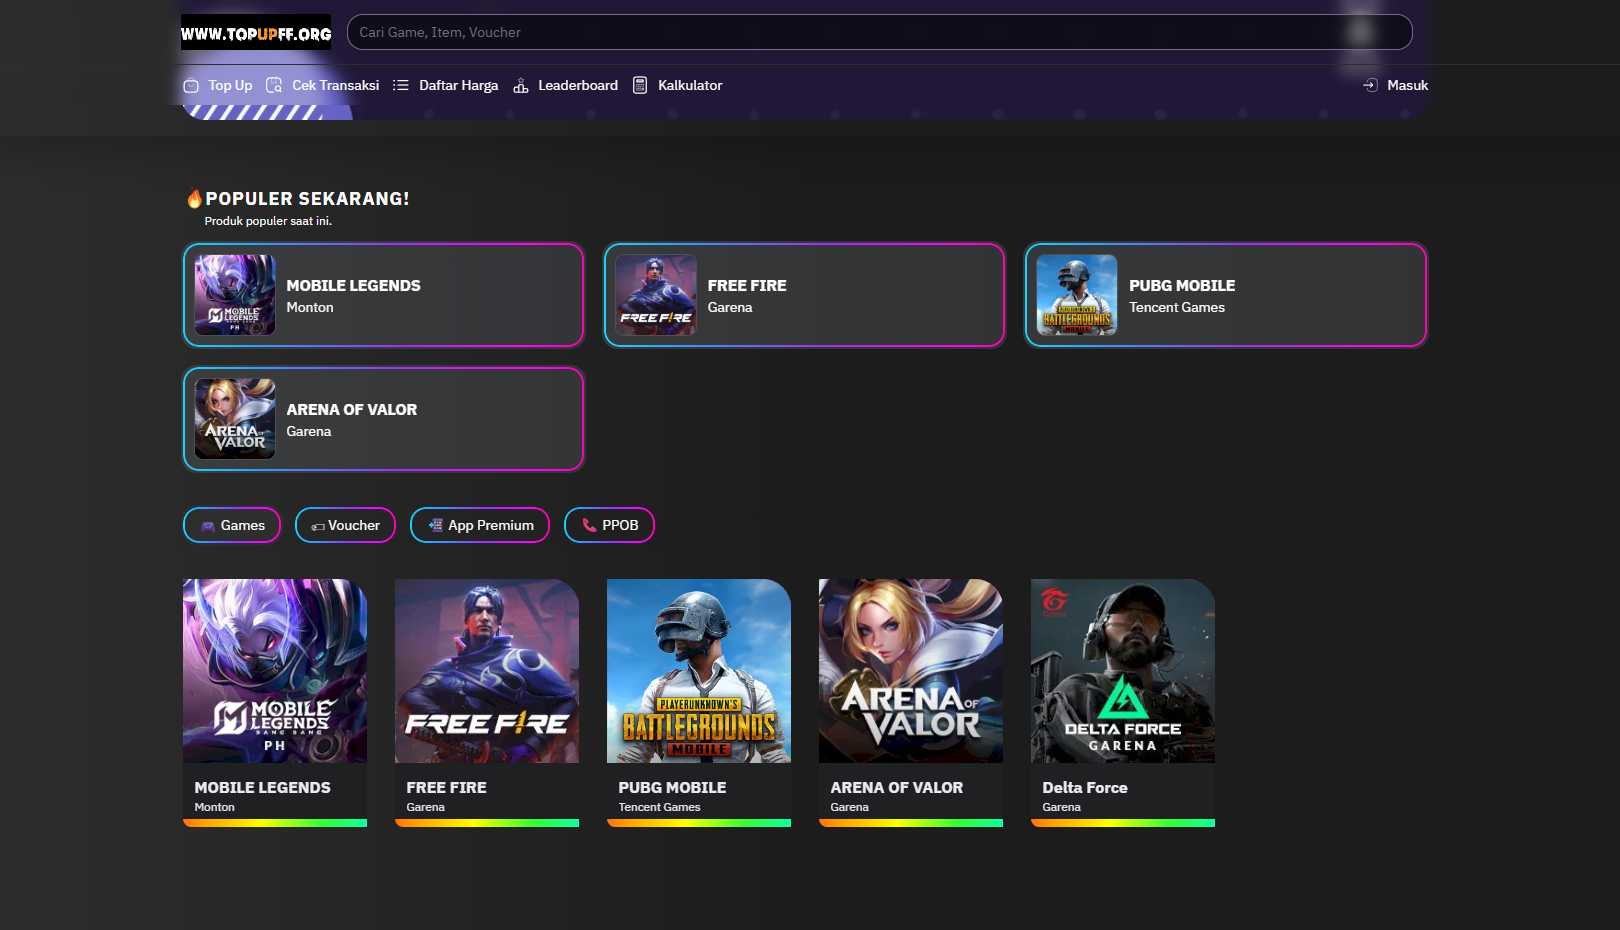Click Garena label under Delta Force card
Image resolution: width=1620 pixels, height=930 pixels.
pyautogui.click(x=1061, y=807)
